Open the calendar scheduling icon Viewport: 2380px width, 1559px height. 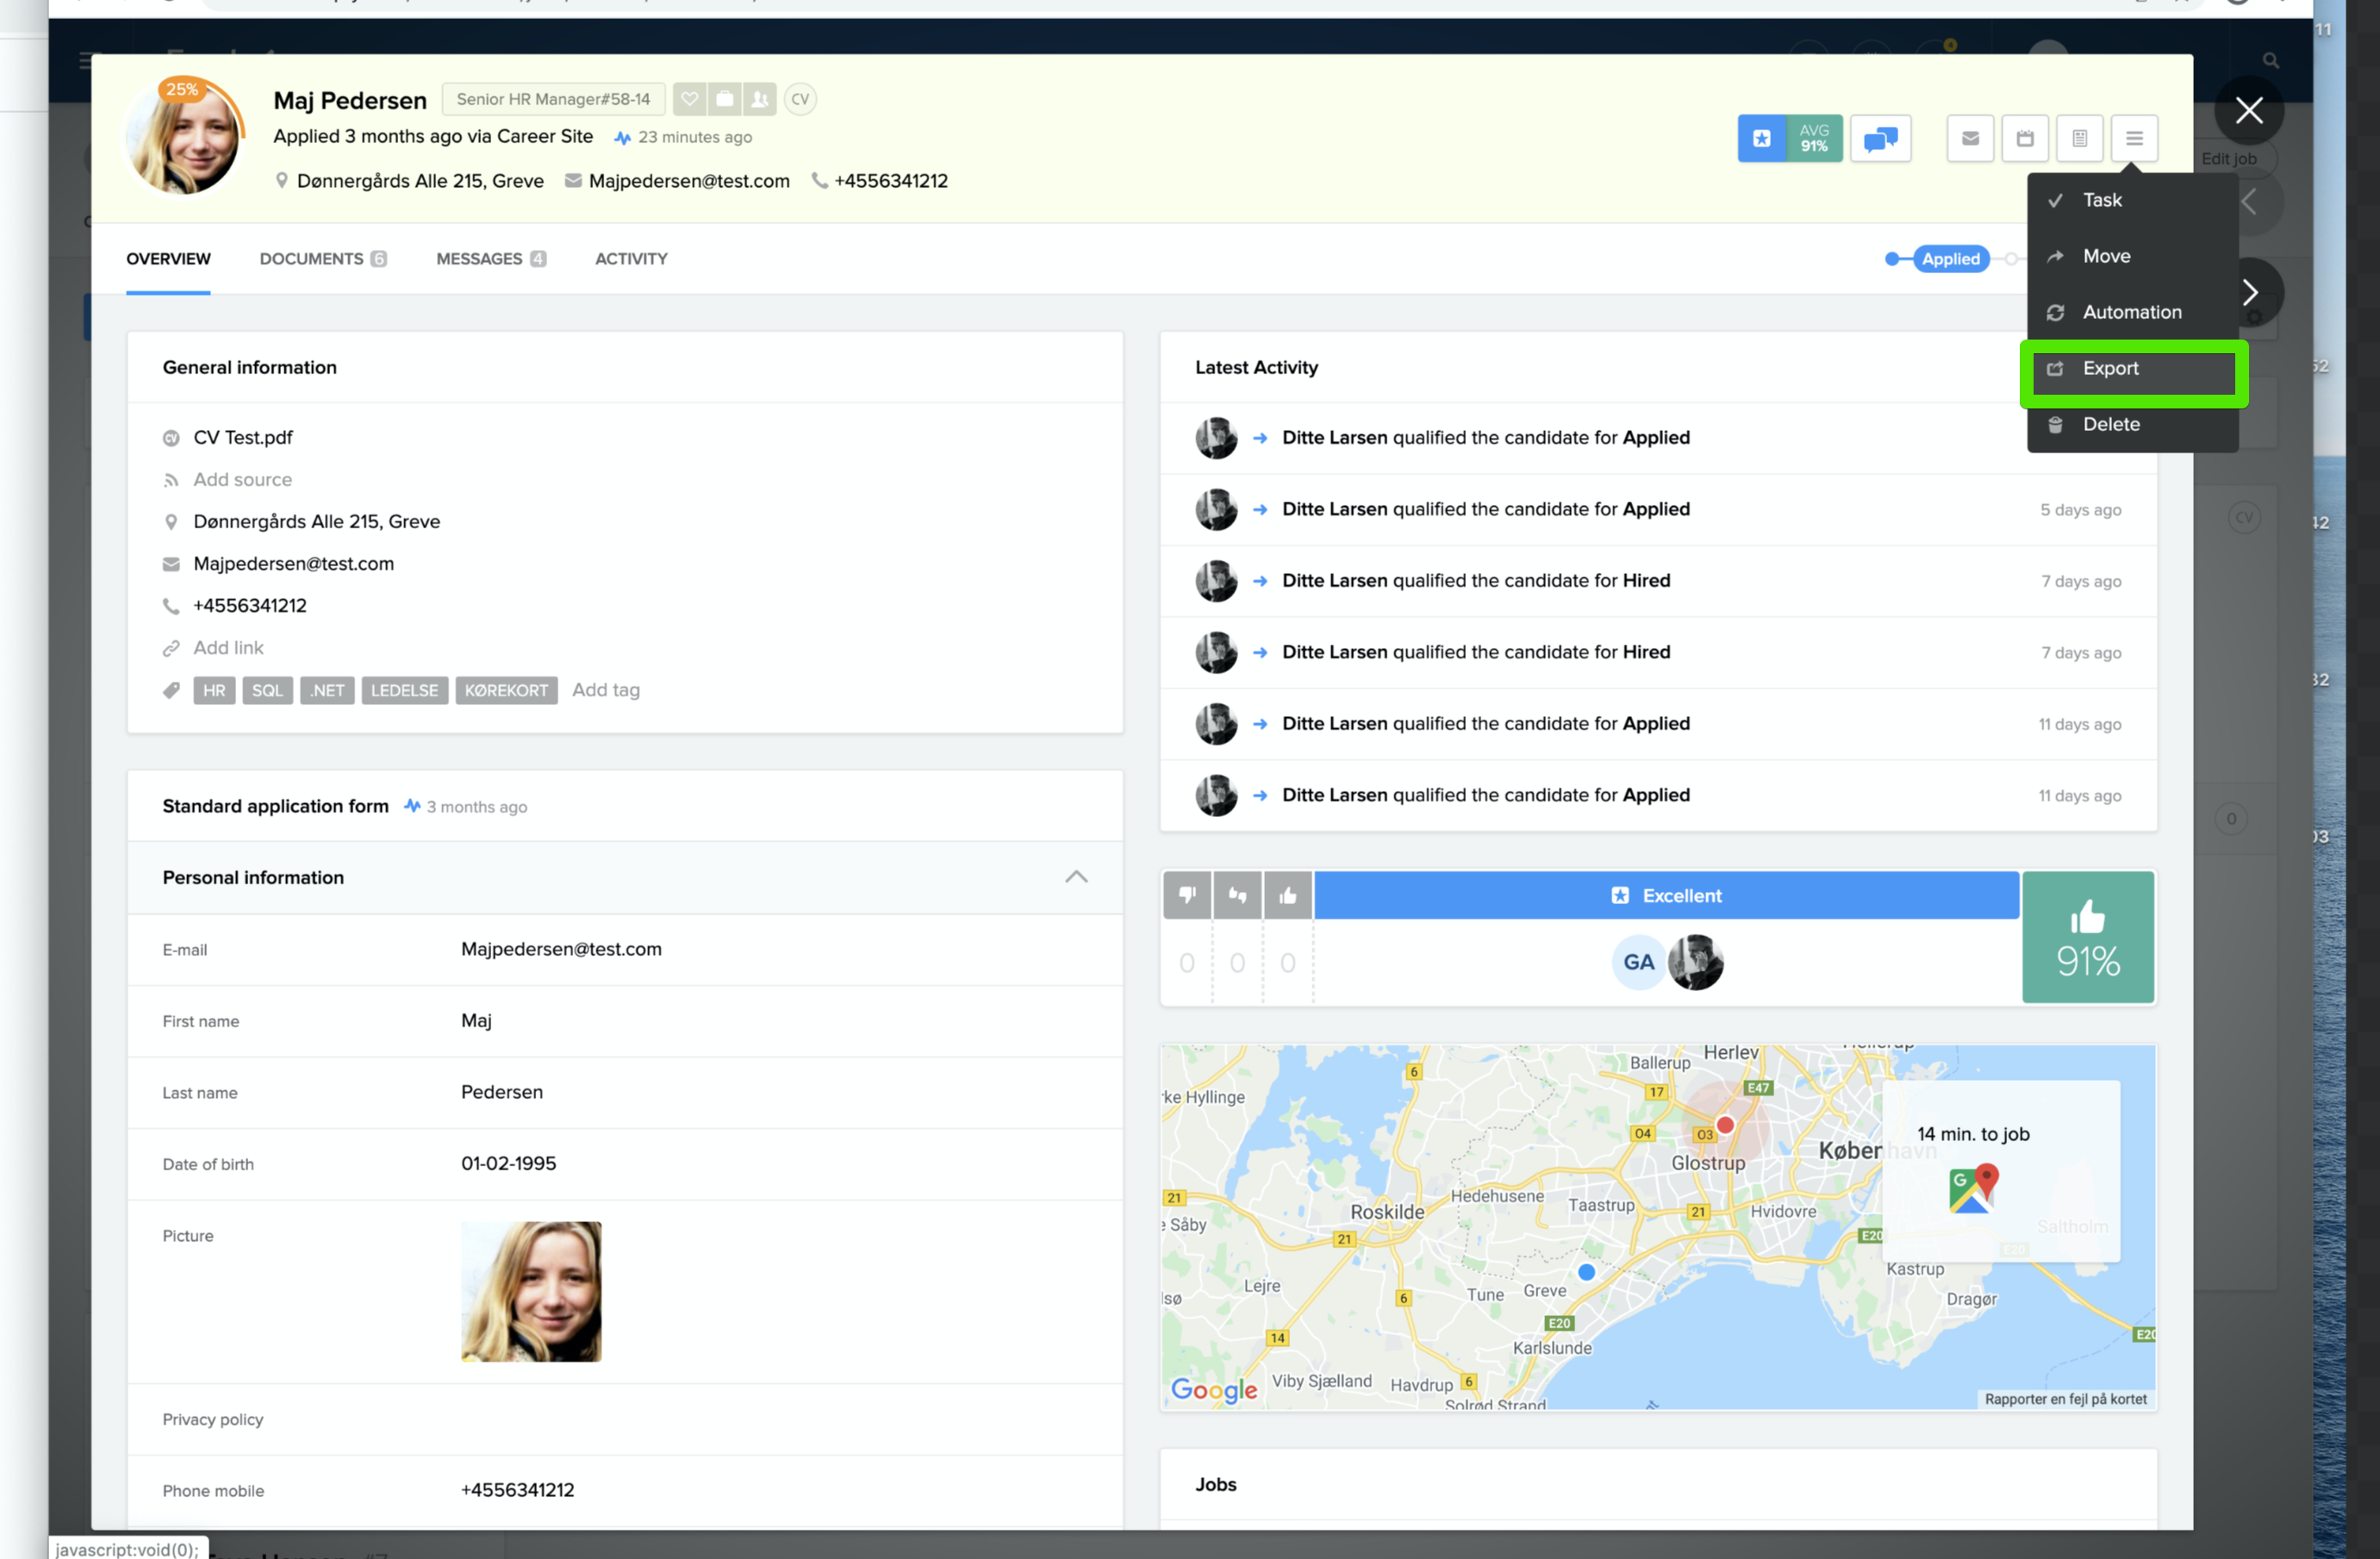(2025, 138)
